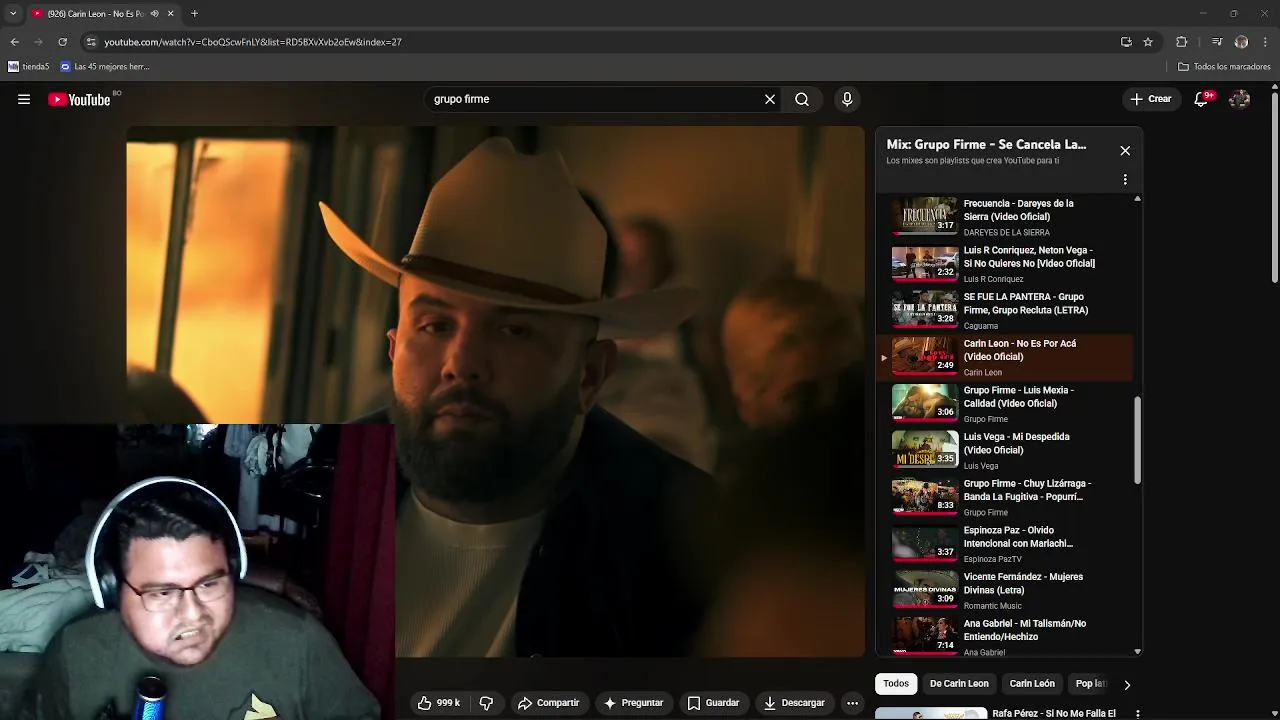Play Espinoza Paz Olvido Intencional video

coord(1005,544)
